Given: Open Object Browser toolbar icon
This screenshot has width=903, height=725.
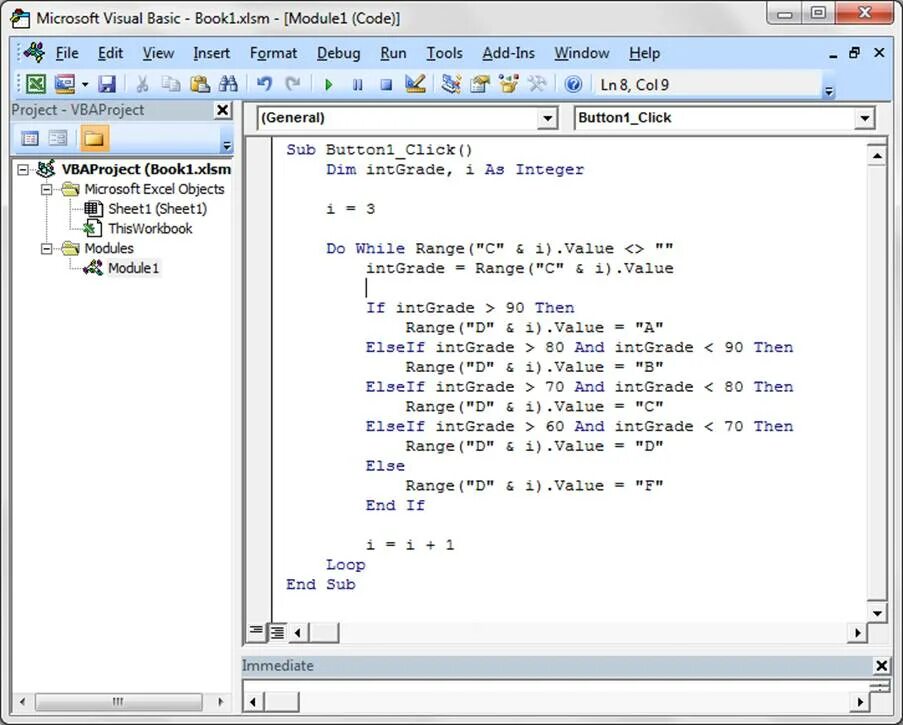Looking at the screenshot, I should [x=509, y=84].
